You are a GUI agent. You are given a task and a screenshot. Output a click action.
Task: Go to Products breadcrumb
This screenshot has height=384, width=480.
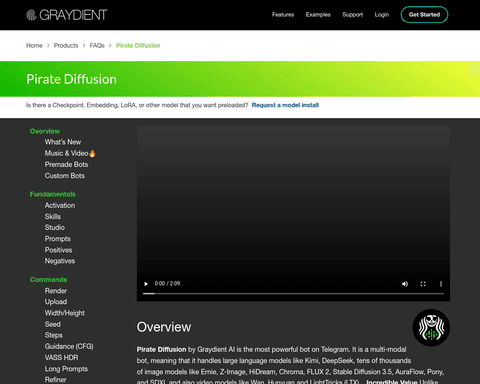coord(66,45)
